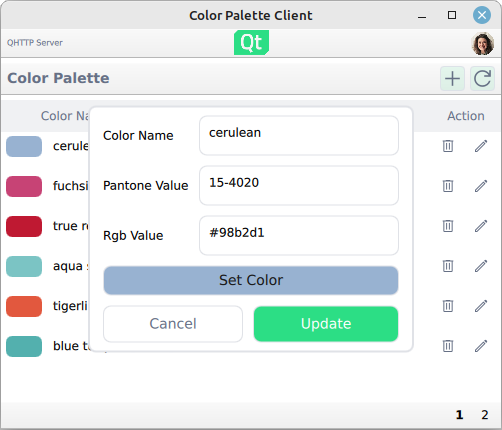The width and height of the screenshot is (502, 430).
Task: Click the tigerlily orange swatch
Action: [24, 306]
